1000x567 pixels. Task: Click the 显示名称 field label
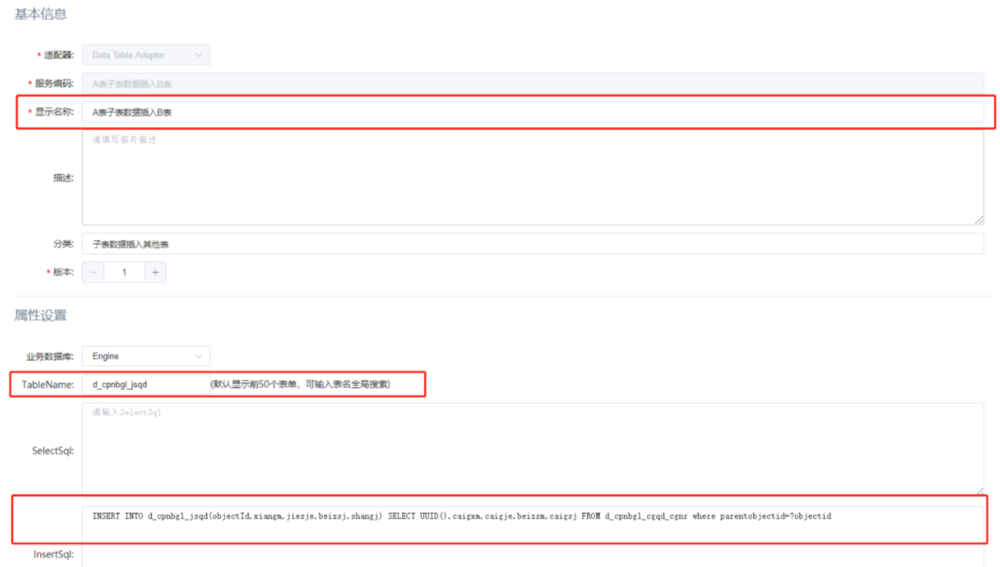53,113
